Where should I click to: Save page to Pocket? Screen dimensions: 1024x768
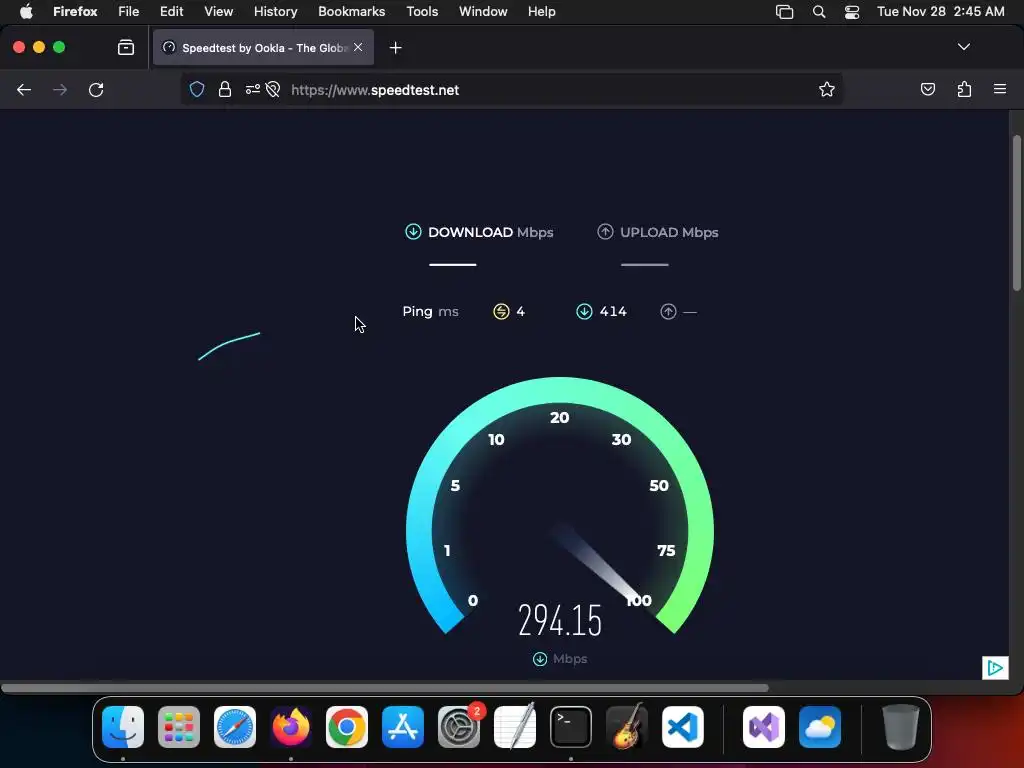[927, 89]
